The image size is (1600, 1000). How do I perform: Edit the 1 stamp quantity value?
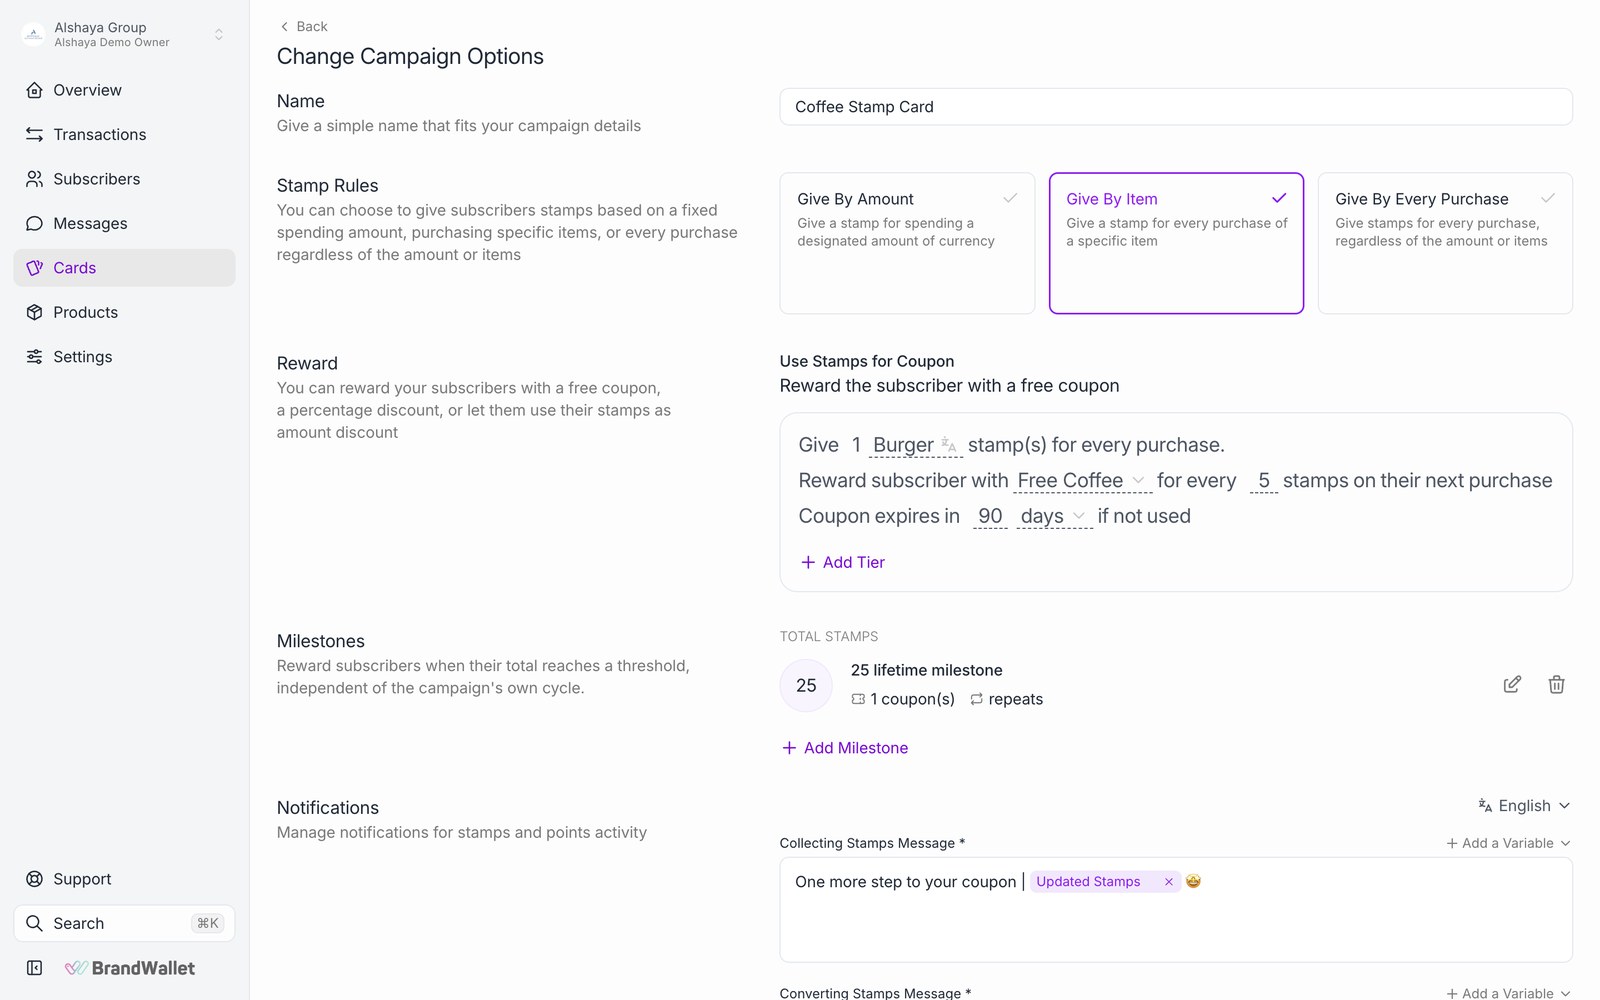856,445
